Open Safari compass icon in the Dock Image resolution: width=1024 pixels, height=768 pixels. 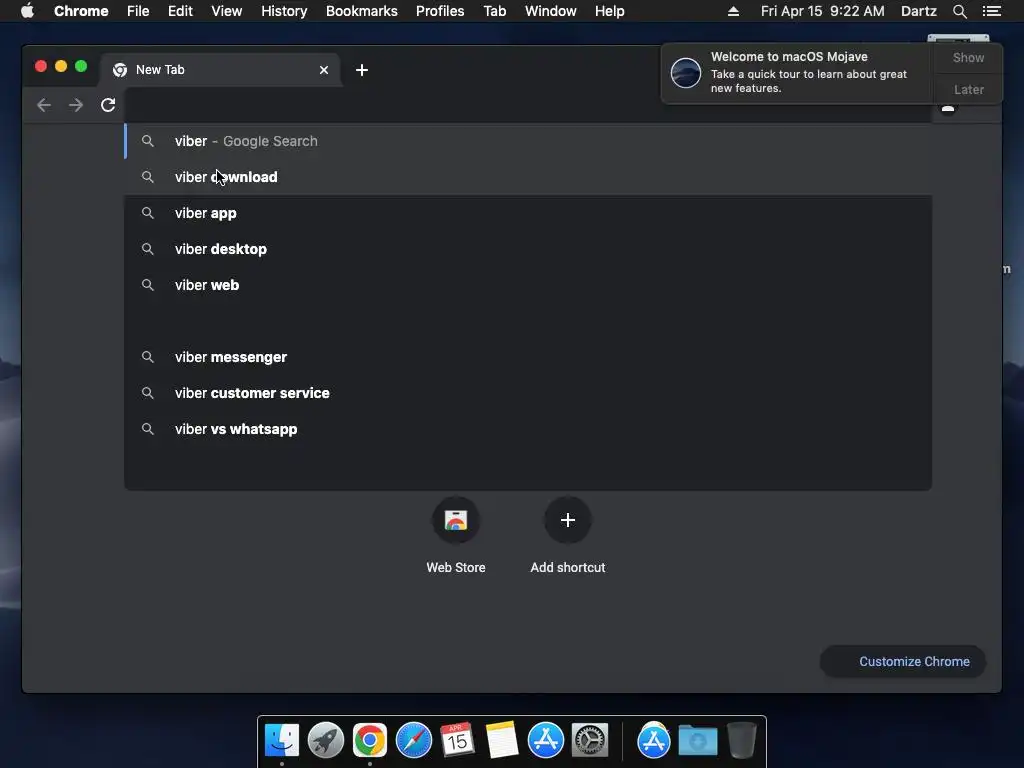tap(413, 741)
